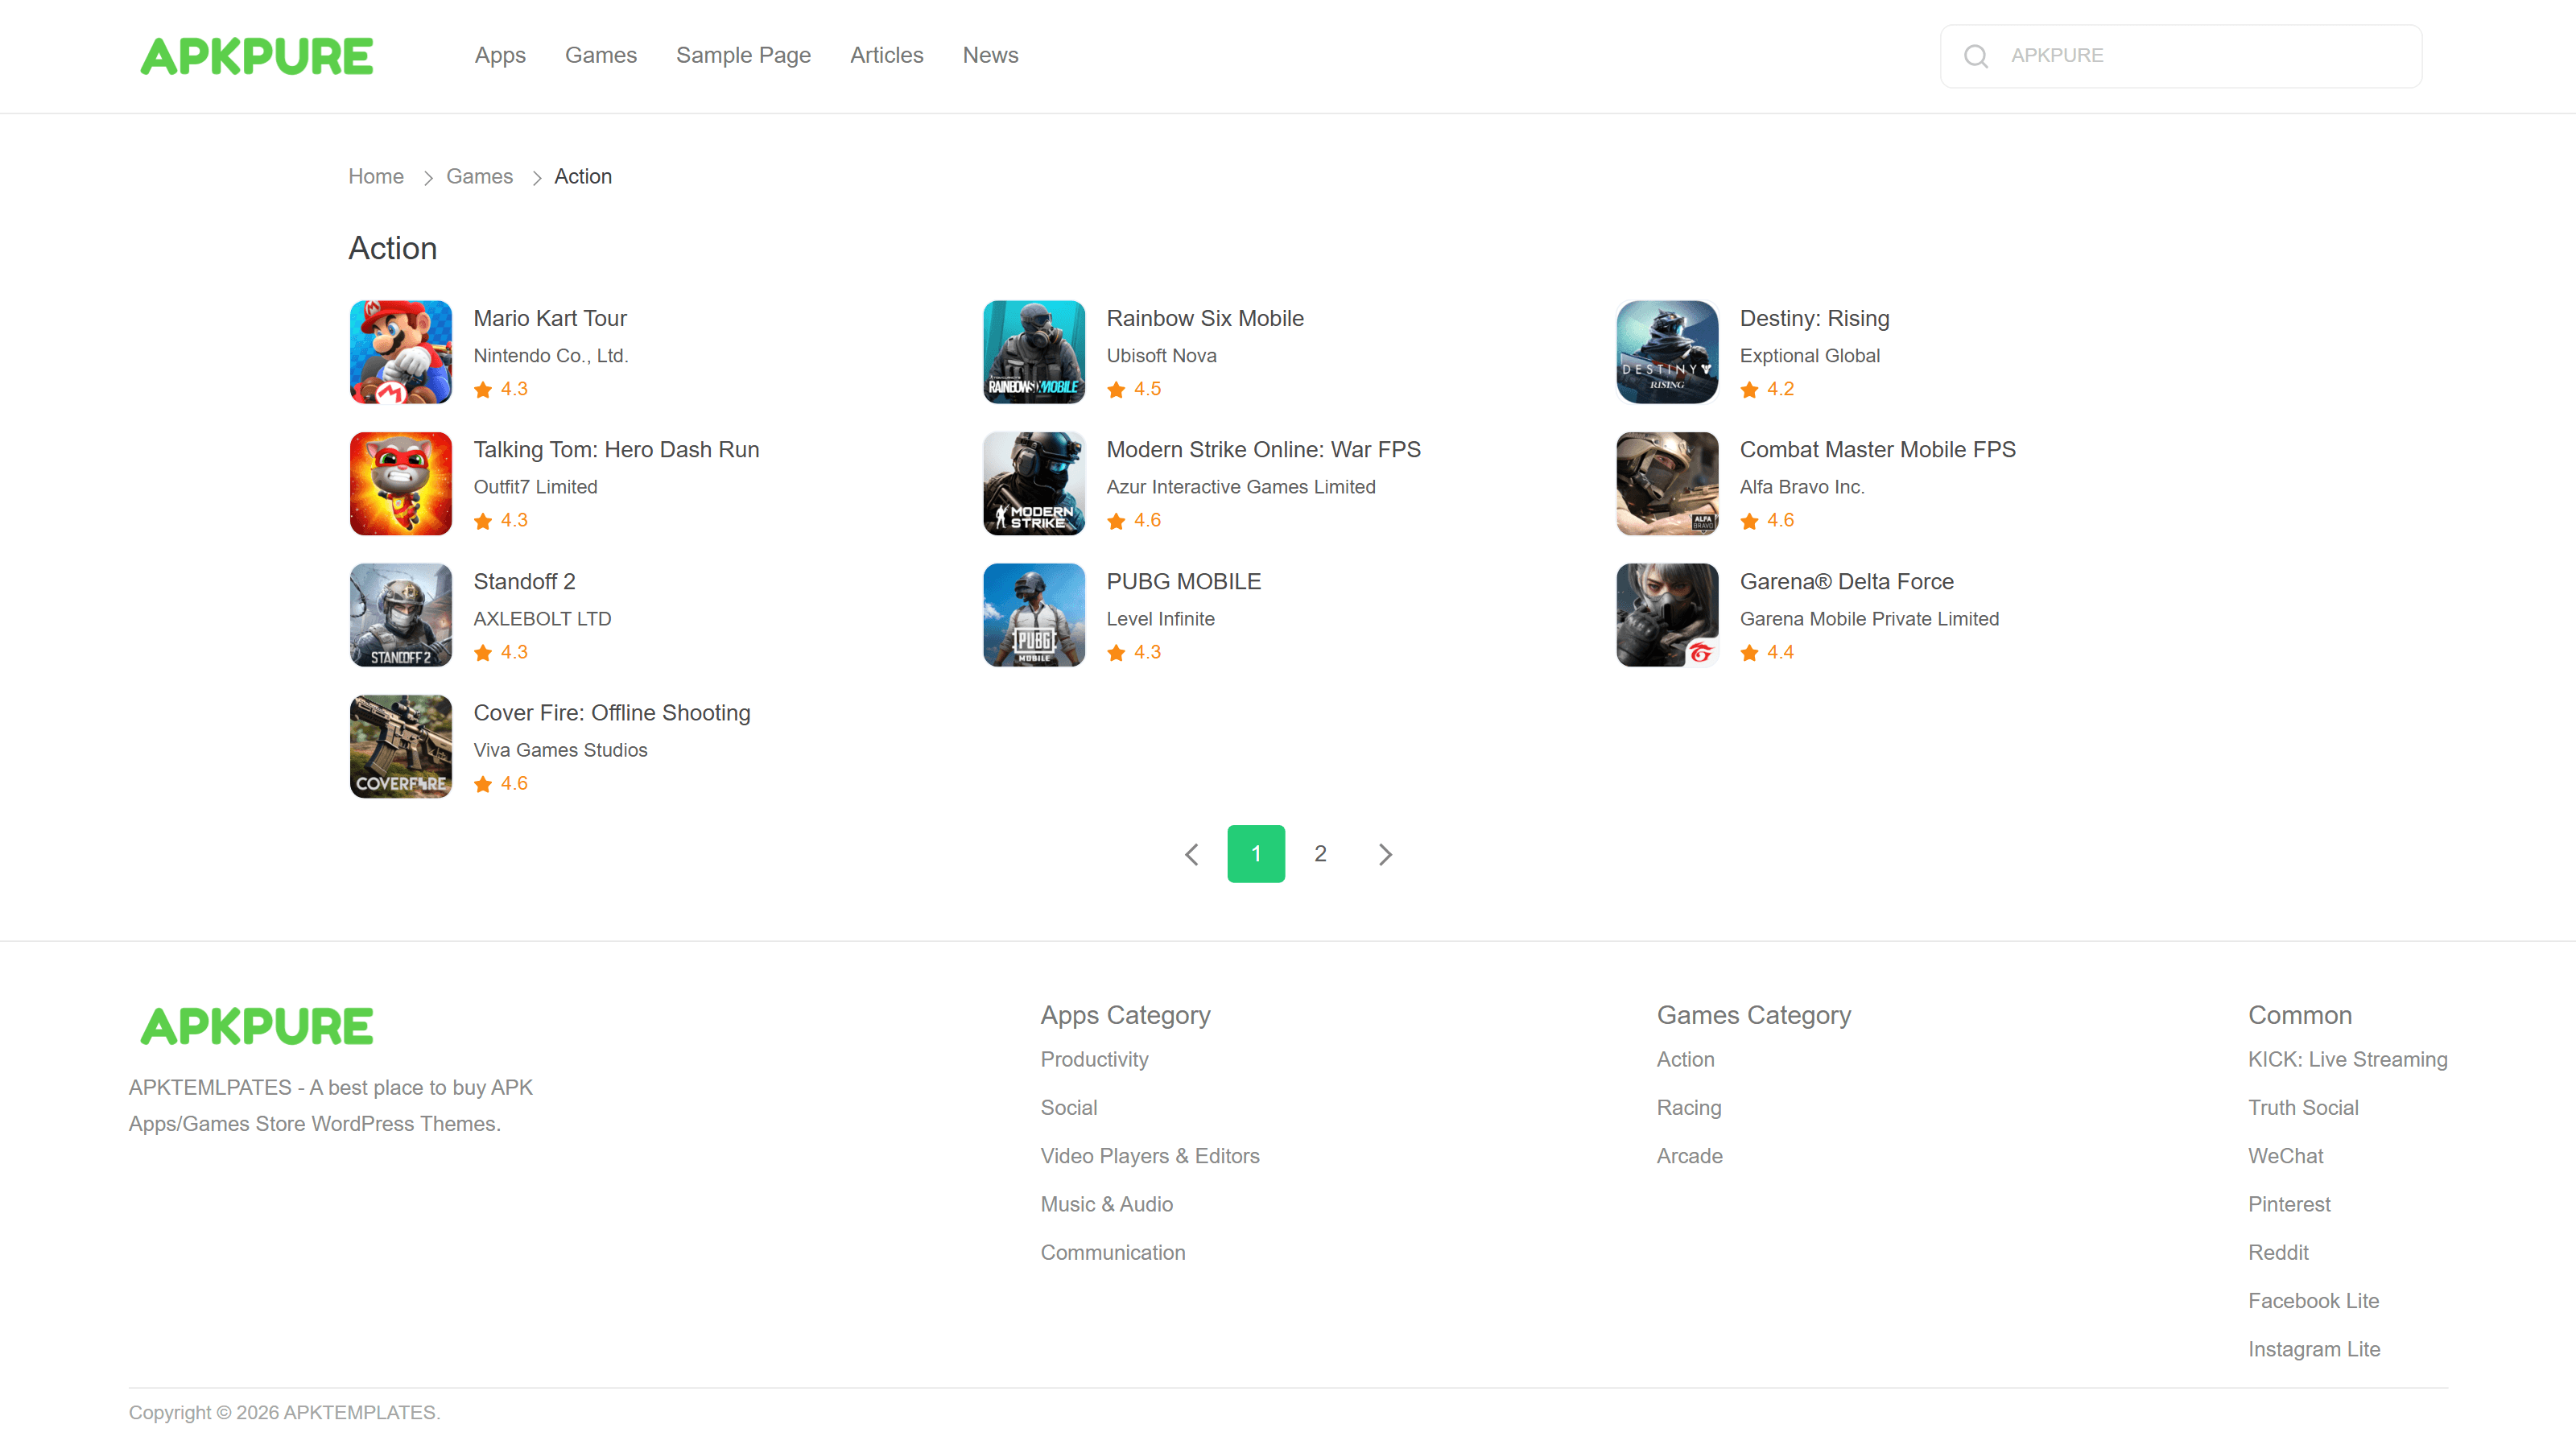Select the Destiny: Rising game icon
2576x1449 pixels.
click(1666, 352)
